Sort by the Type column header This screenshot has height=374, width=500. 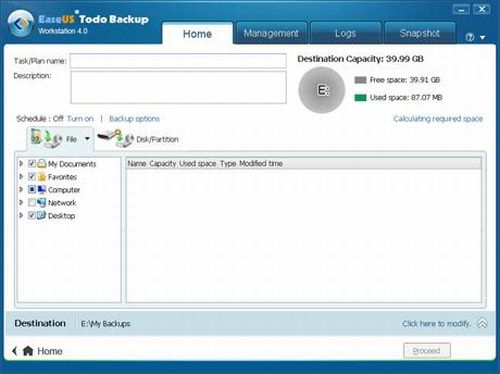(228, 163)
